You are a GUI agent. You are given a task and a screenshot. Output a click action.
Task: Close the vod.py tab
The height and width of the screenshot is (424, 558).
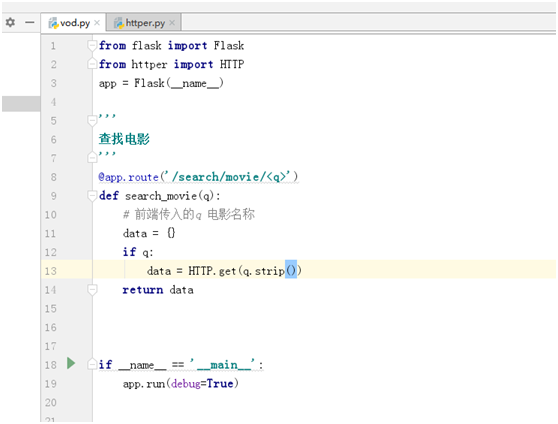(97, 23)
